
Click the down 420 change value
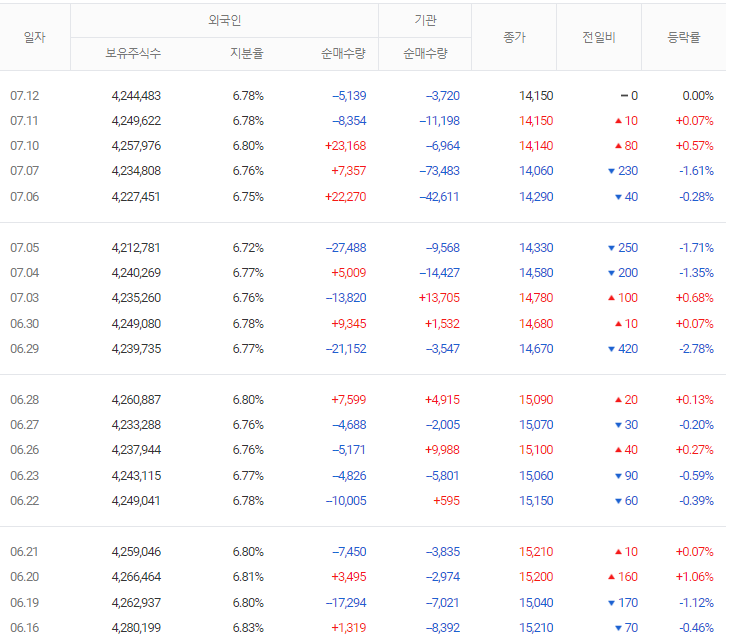[x=623, y=349]
